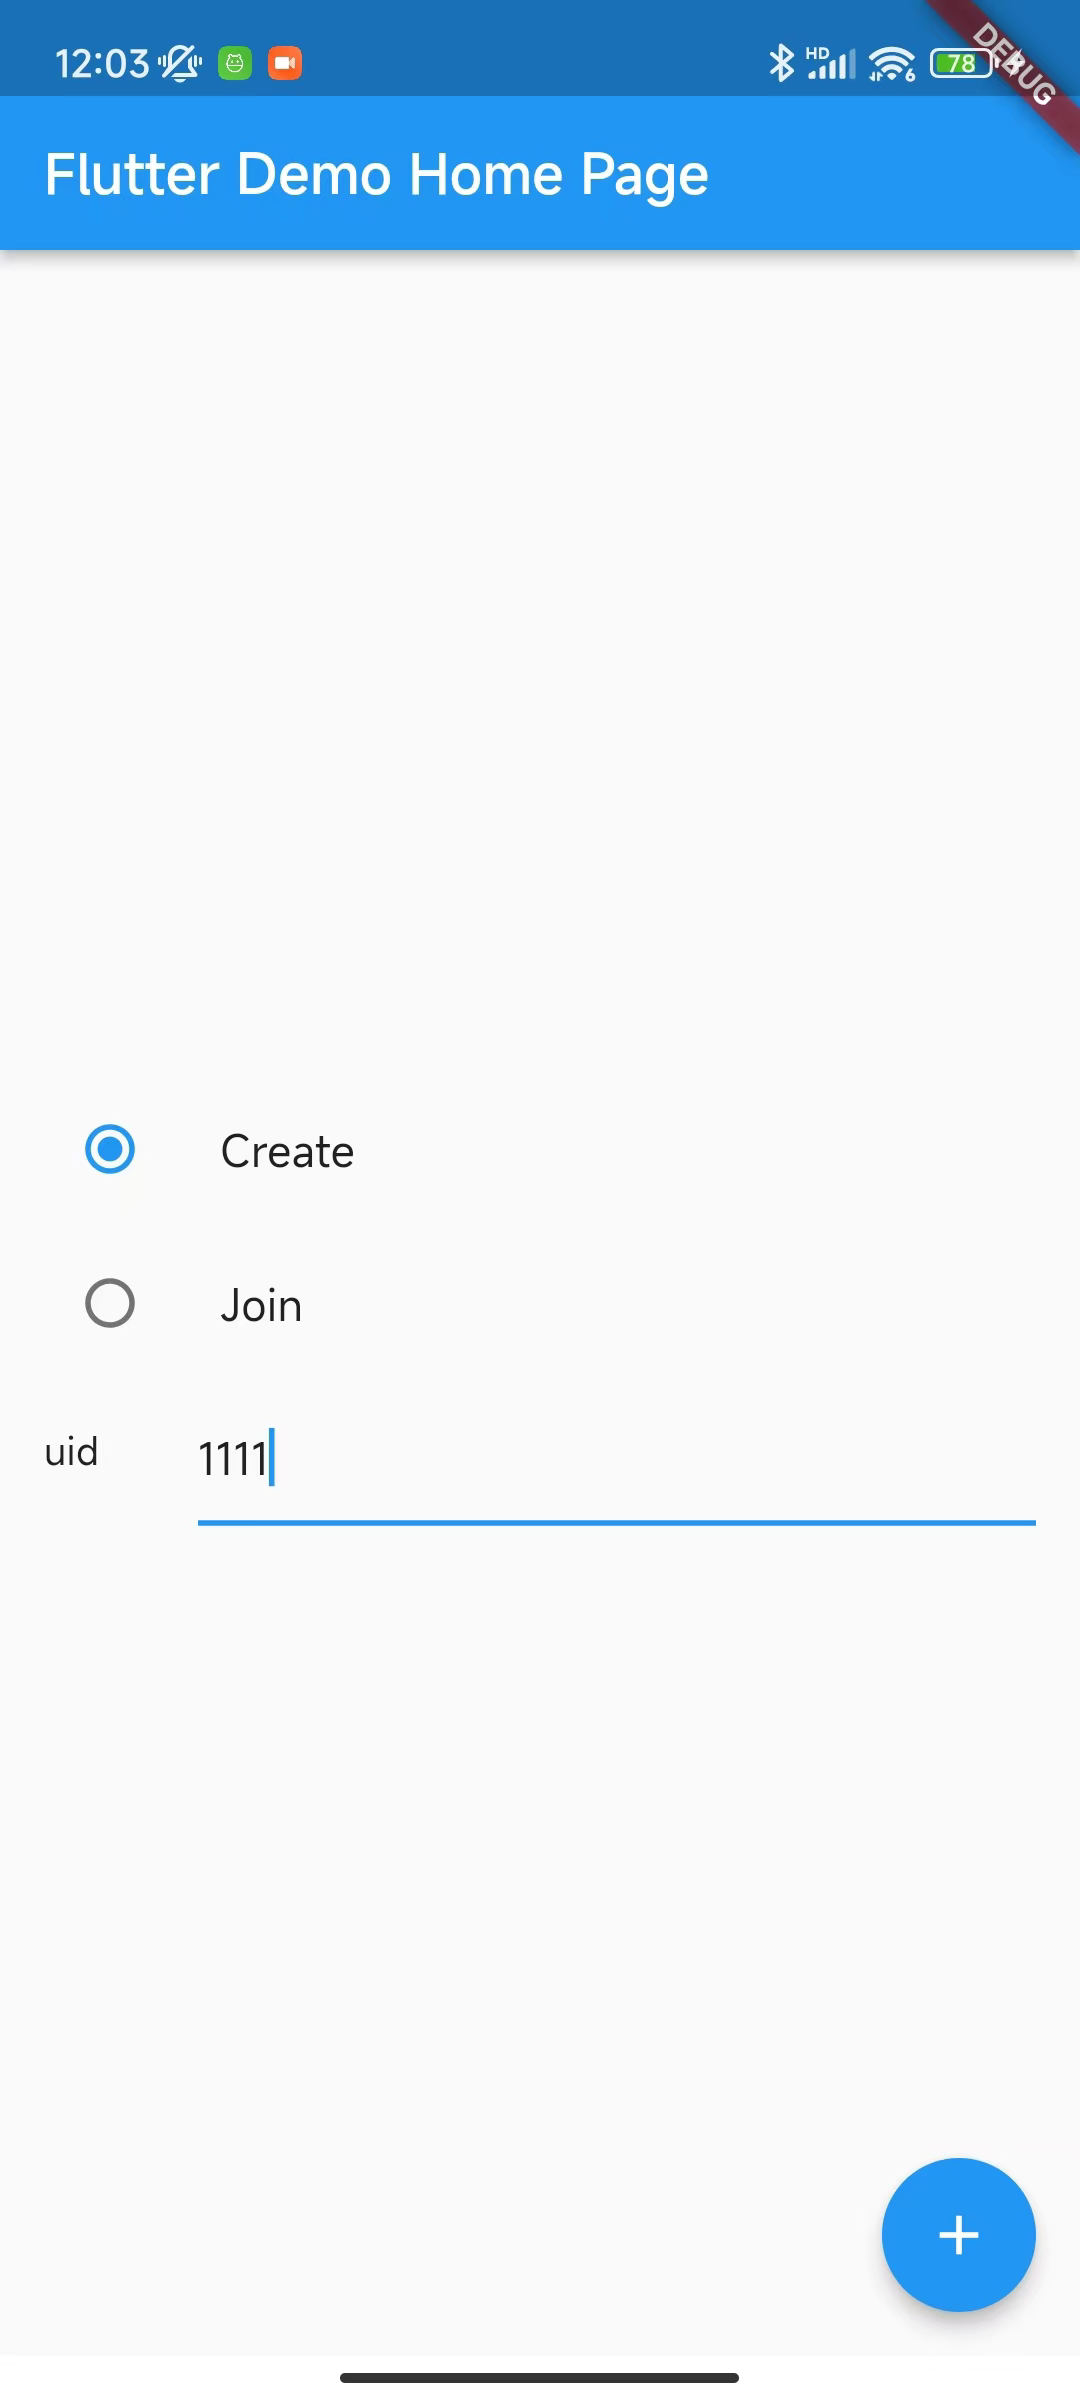The image size is (1080, 2400).
Task: Tap the muted bell notification icon
Action: (x=180, y=63)
